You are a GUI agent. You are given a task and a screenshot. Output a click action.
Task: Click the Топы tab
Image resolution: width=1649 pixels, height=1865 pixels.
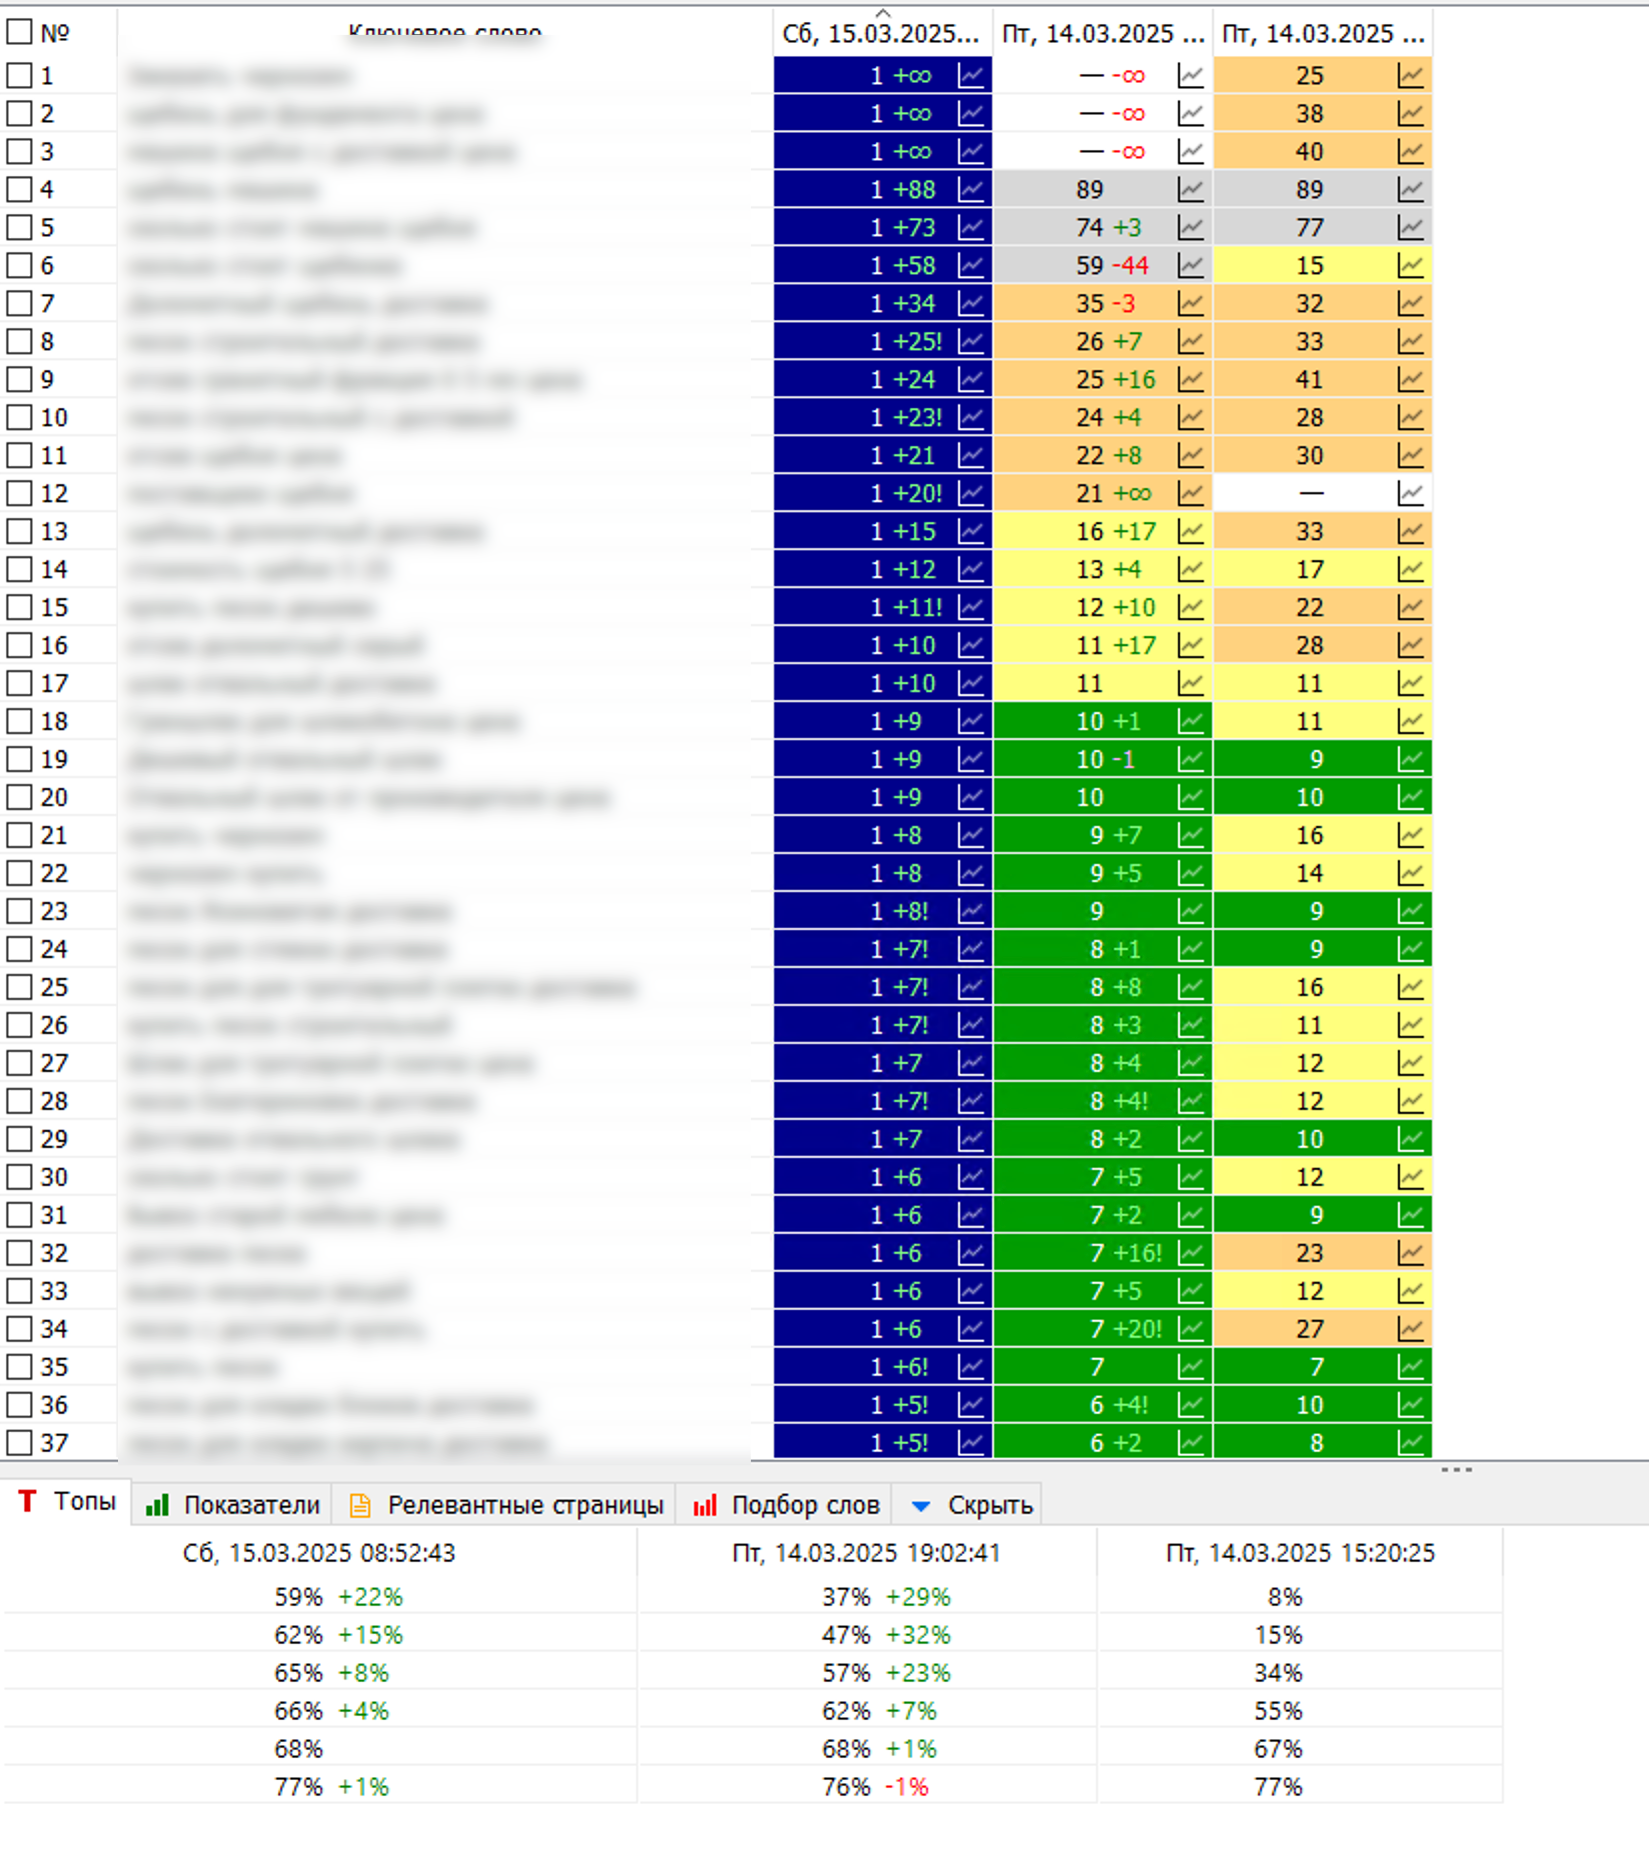coord(67,1502)
